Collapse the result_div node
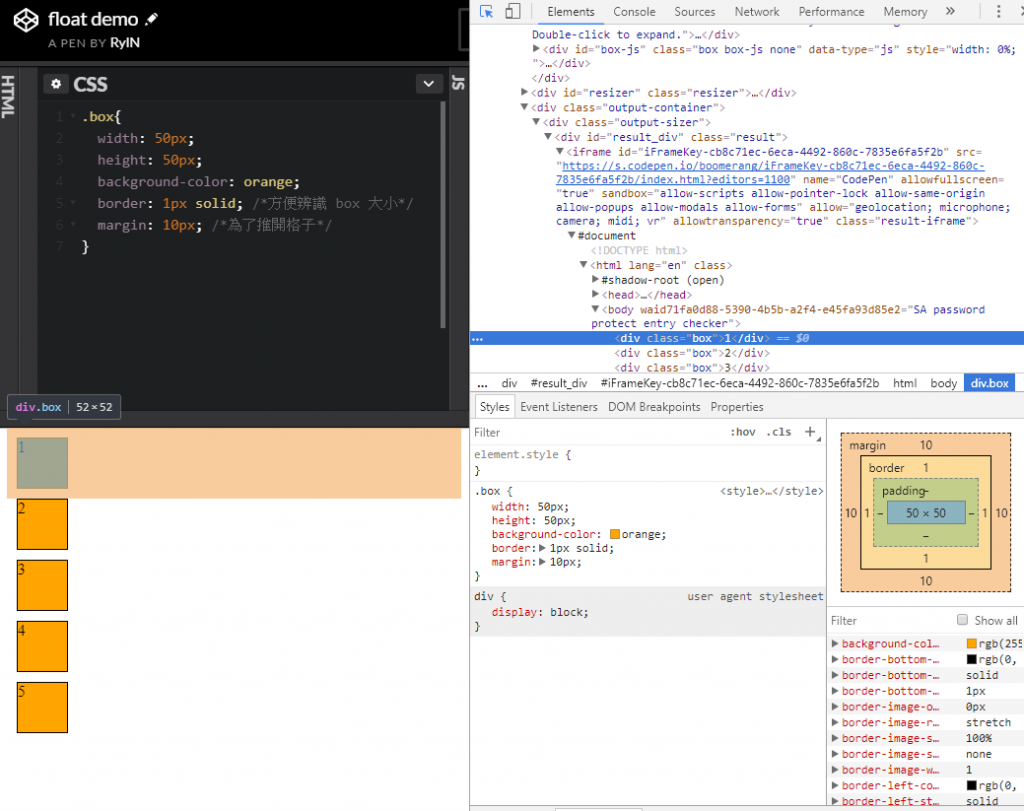The image size is (1024, 811). point(548,136)
